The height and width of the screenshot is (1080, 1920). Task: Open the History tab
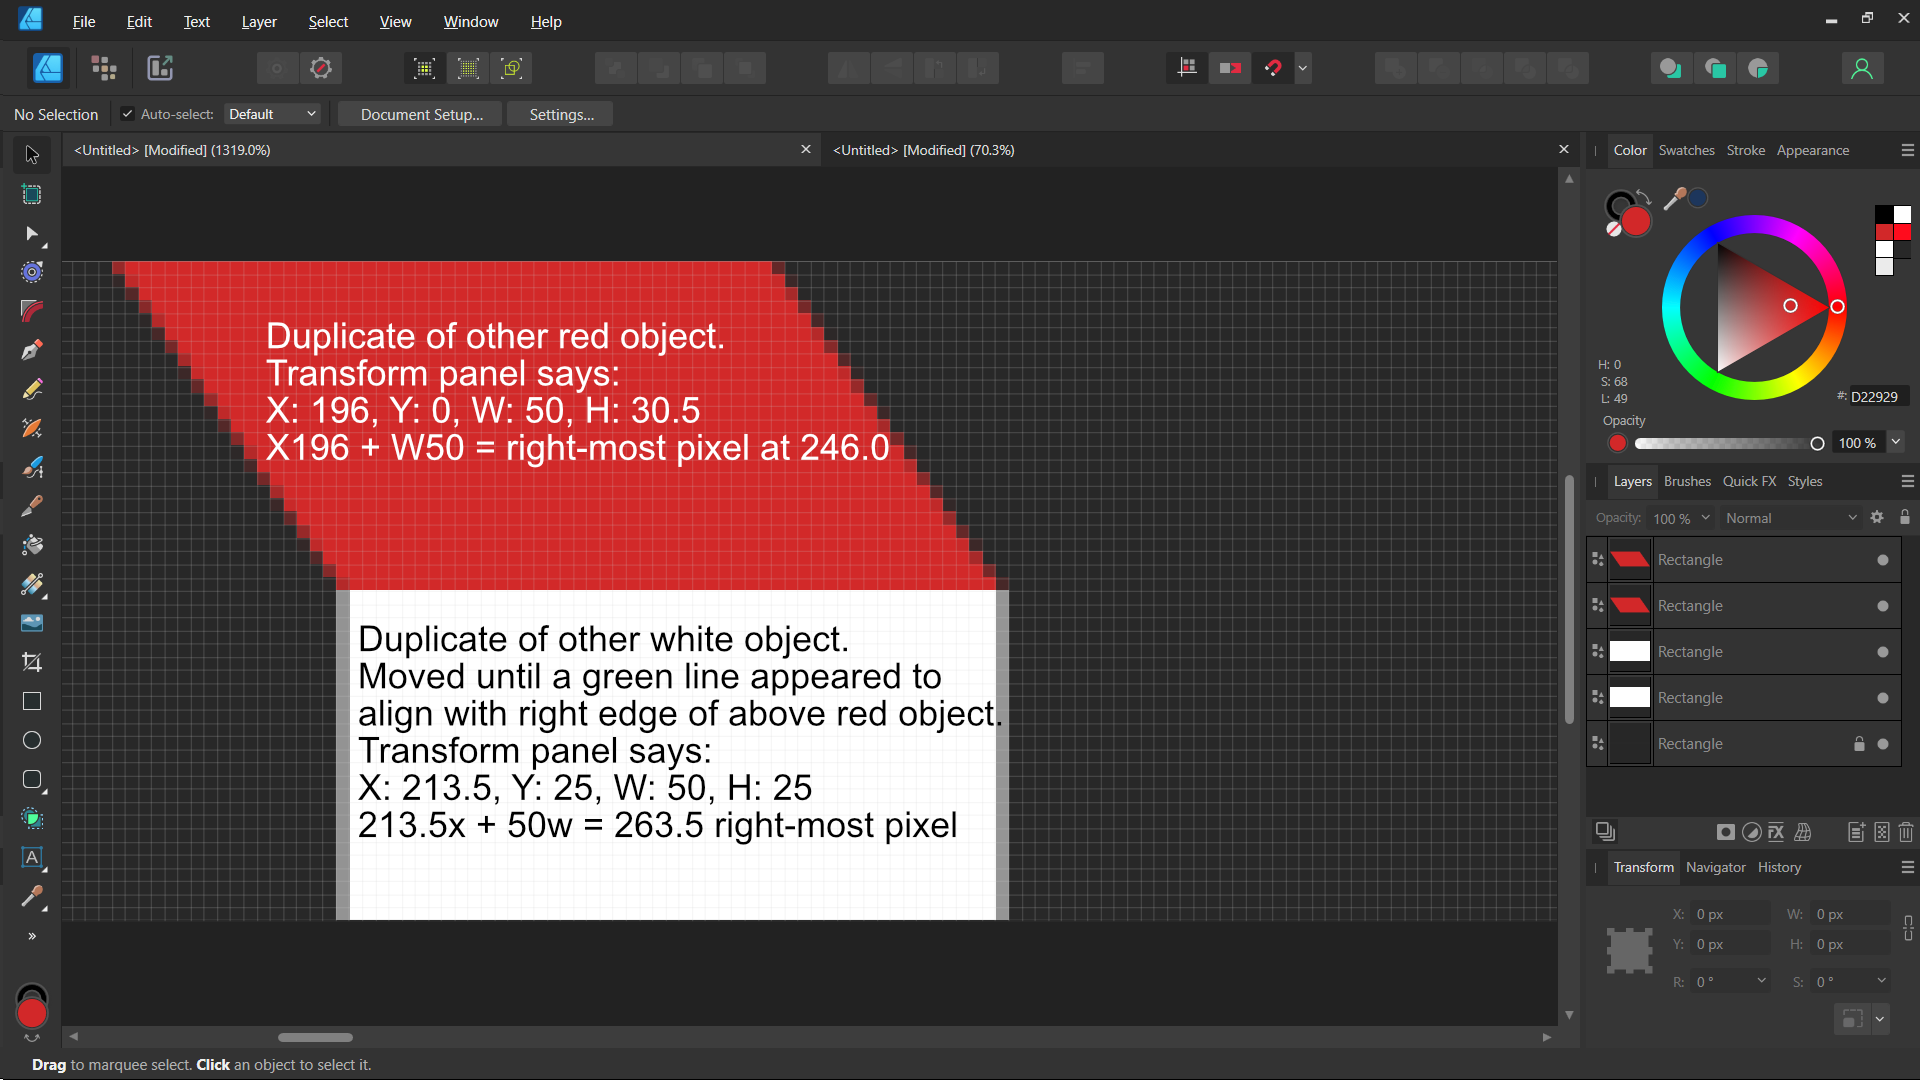pos(1779,867)
